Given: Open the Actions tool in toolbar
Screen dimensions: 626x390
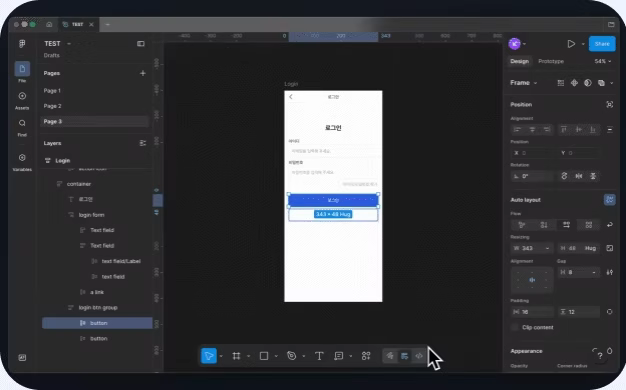Looking at the screenshot, I should pyautogui.click(x=366, y=356).
